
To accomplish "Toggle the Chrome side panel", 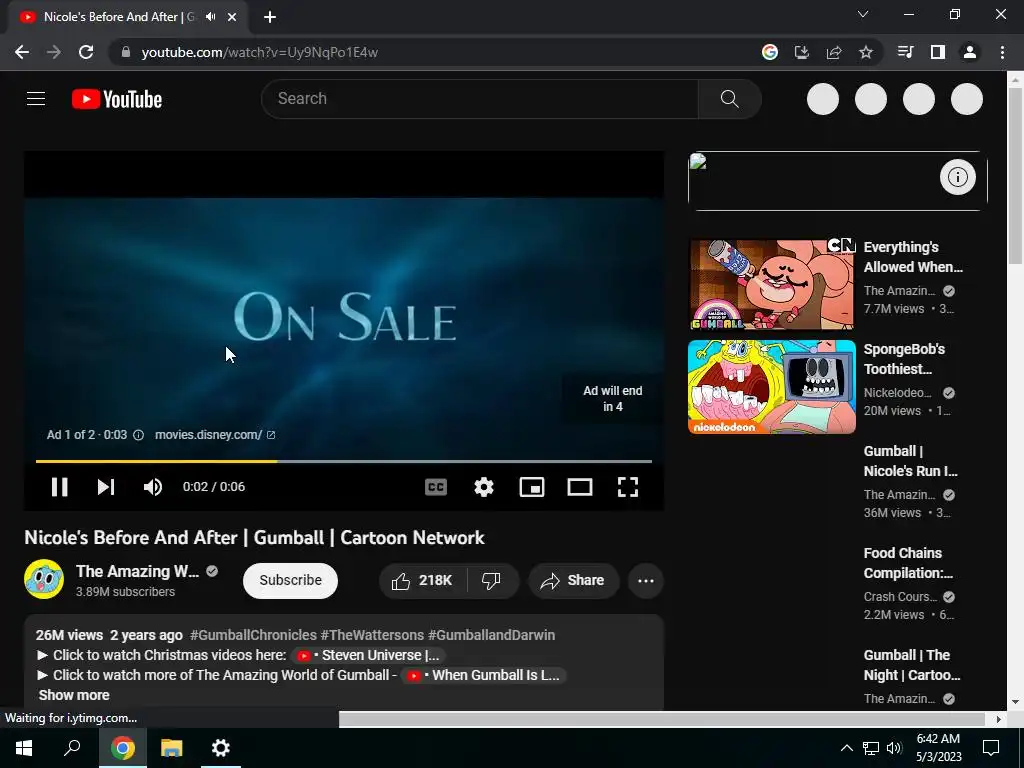I will click(x=938, y=52).
